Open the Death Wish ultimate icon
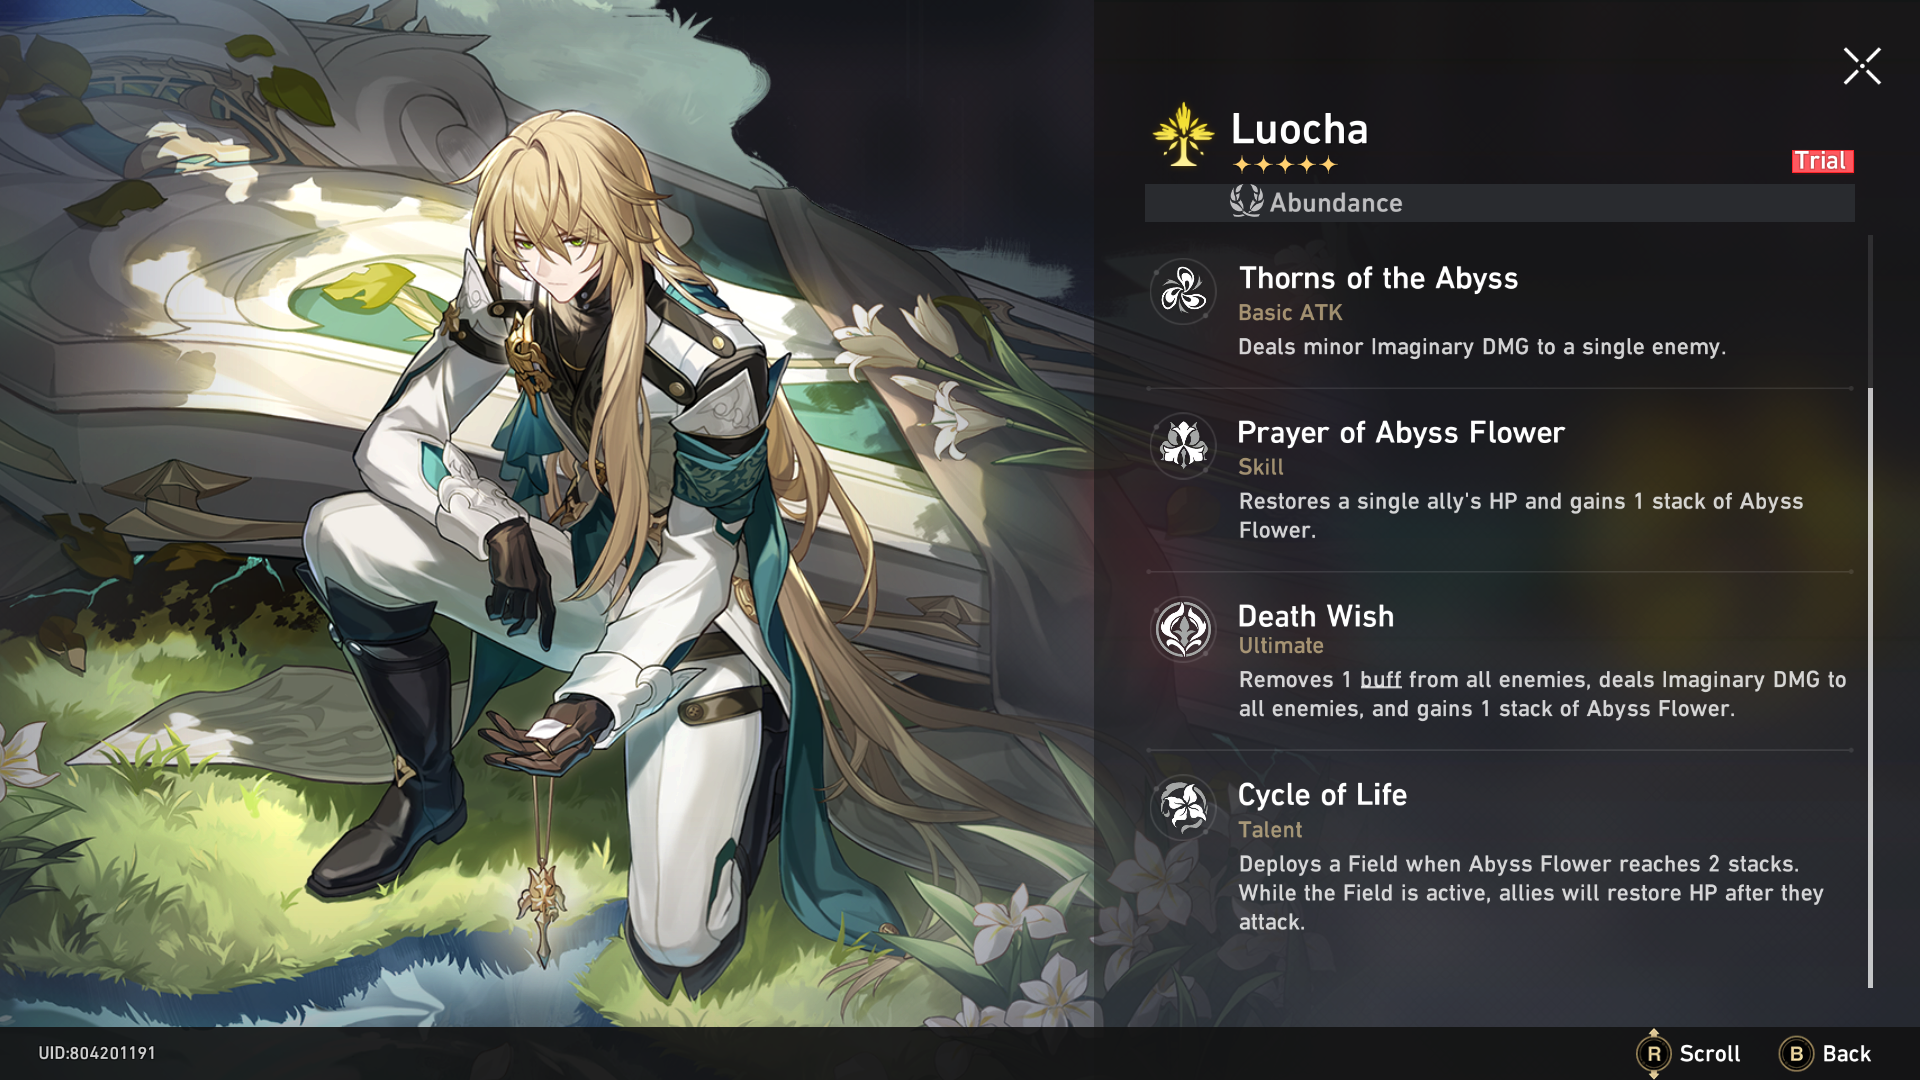 (1183, 629)
